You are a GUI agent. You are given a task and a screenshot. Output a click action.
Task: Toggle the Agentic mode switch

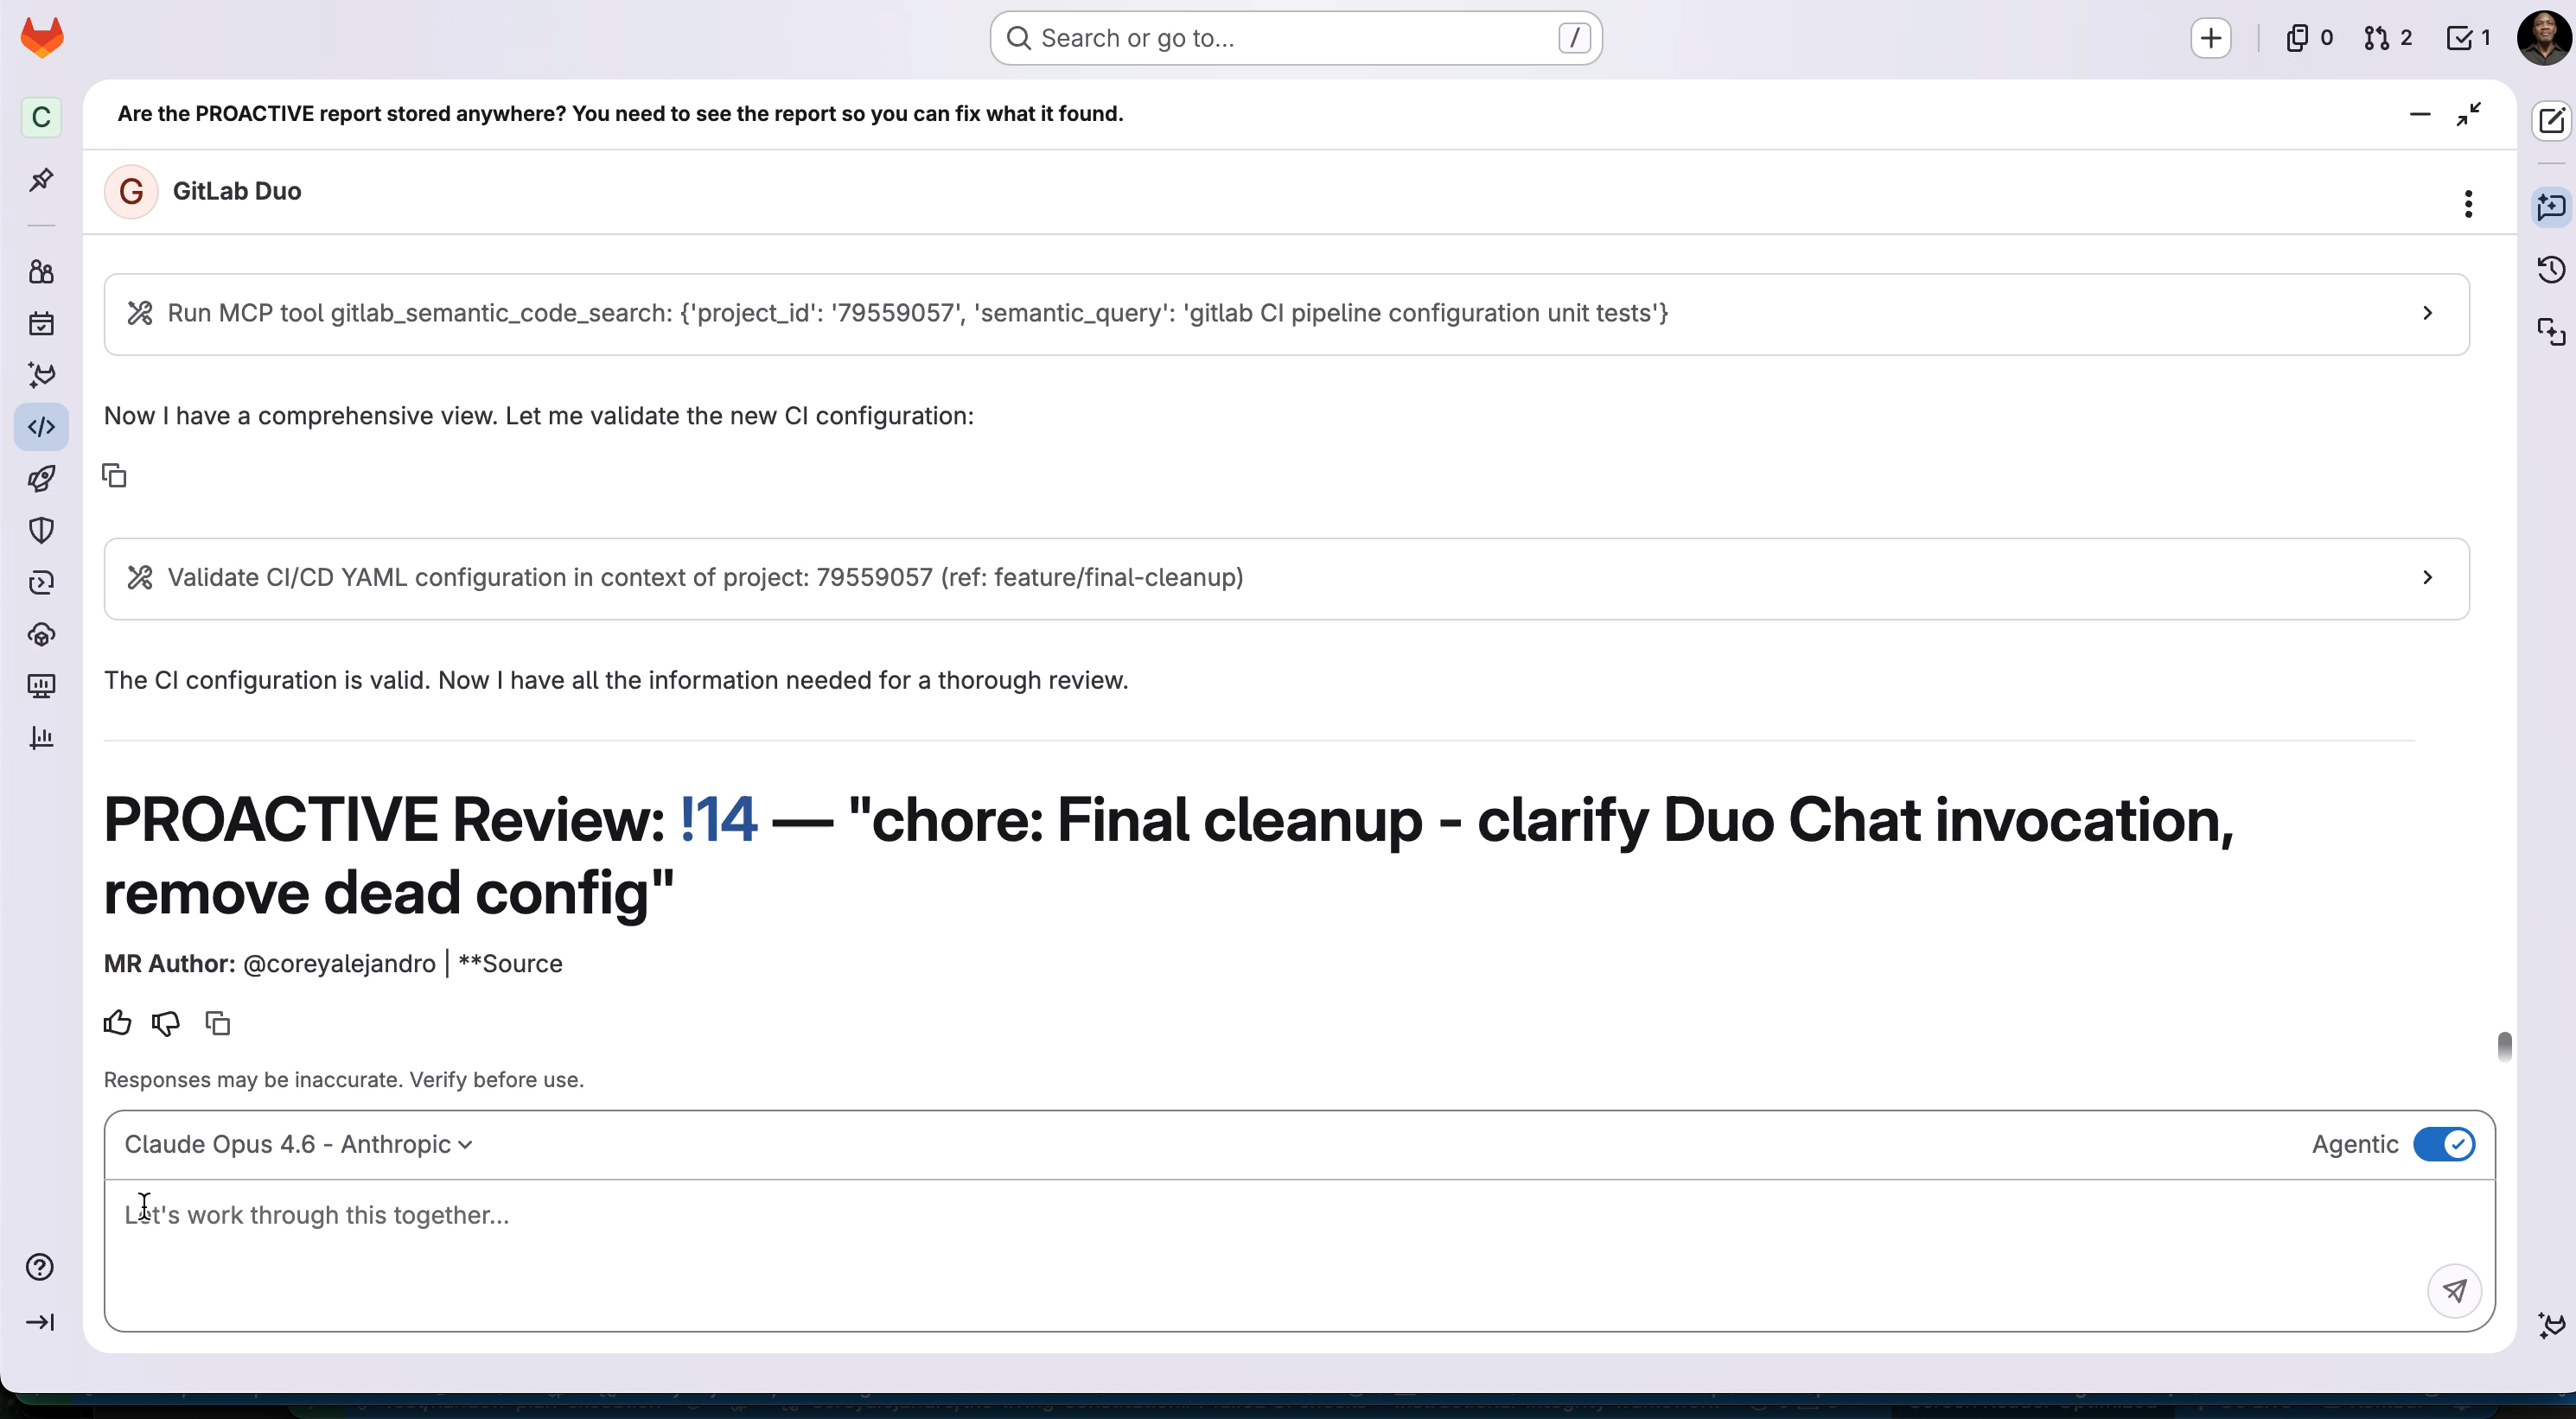click(x=2443, y=1144)
